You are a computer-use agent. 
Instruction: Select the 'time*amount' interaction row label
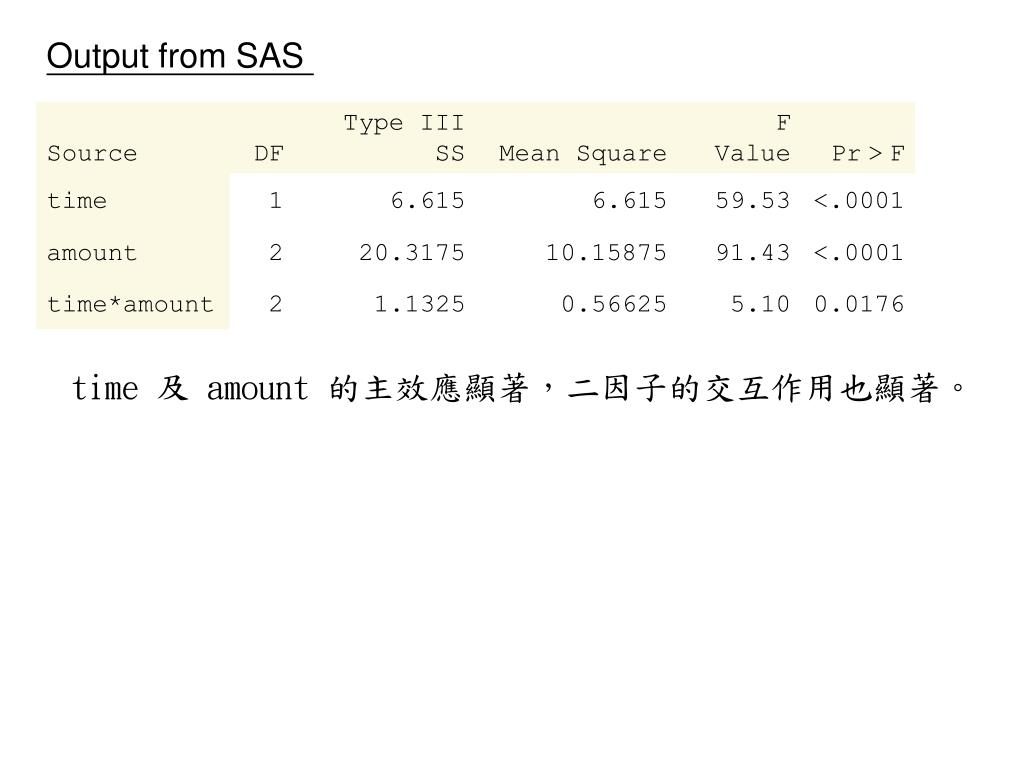coord(131,304)
